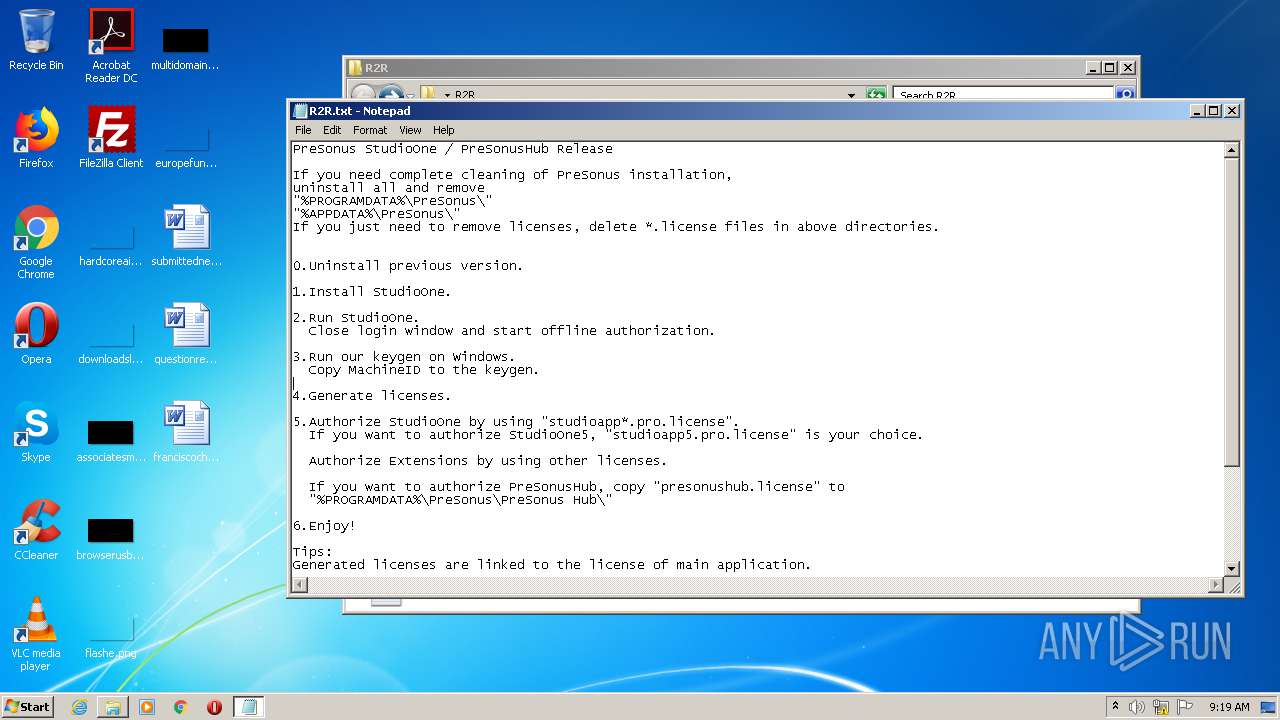Open the submittedne Word document
This screenshot has width=1280, height=720.
click(186, 236)
